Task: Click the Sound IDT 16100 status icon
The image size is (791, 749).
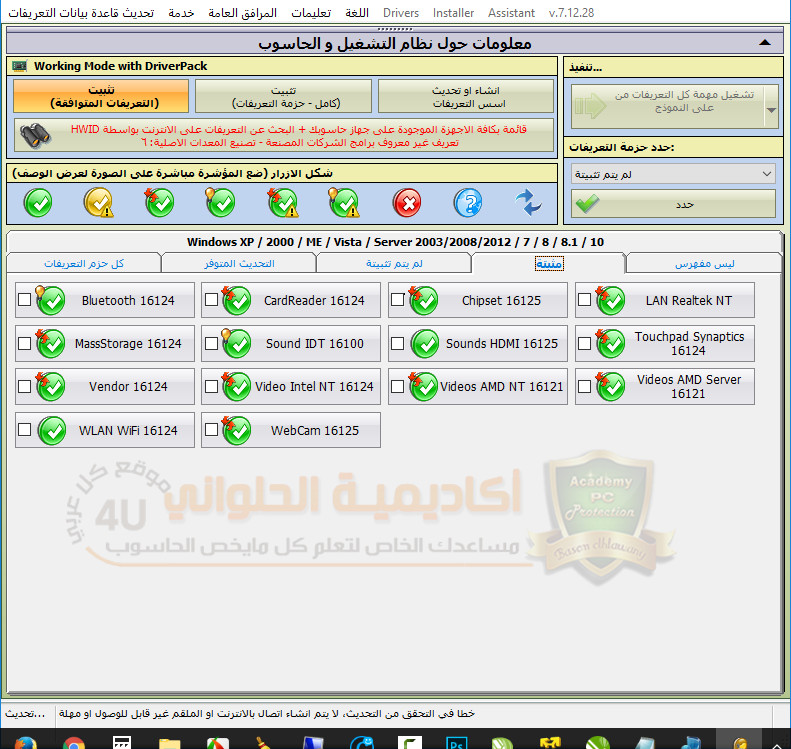Action: (236, 343)
